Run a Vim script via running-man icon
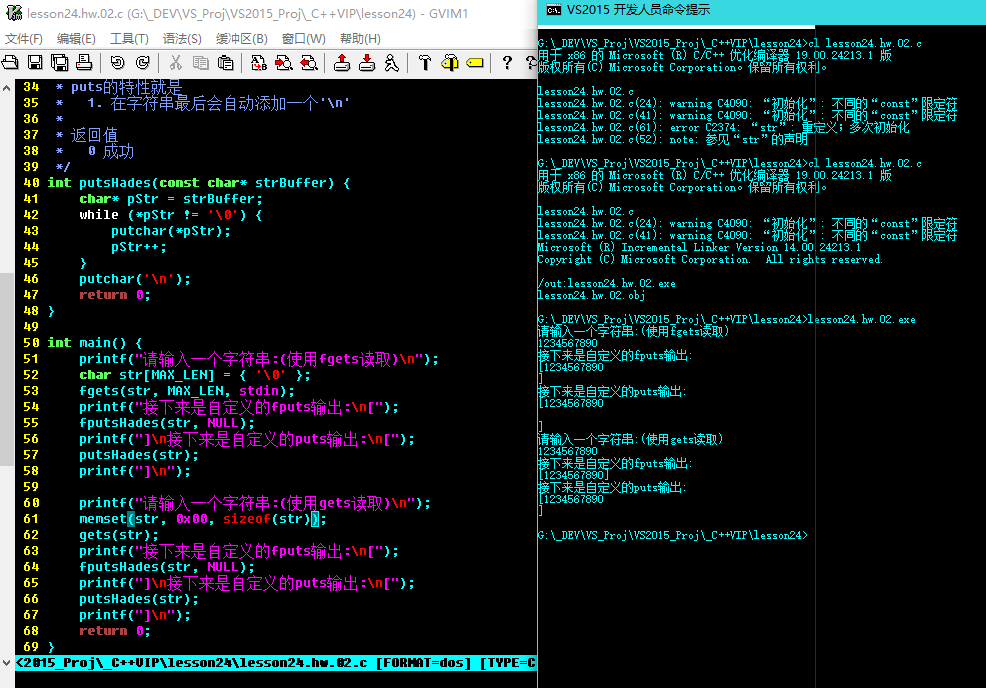 point(391,63)
